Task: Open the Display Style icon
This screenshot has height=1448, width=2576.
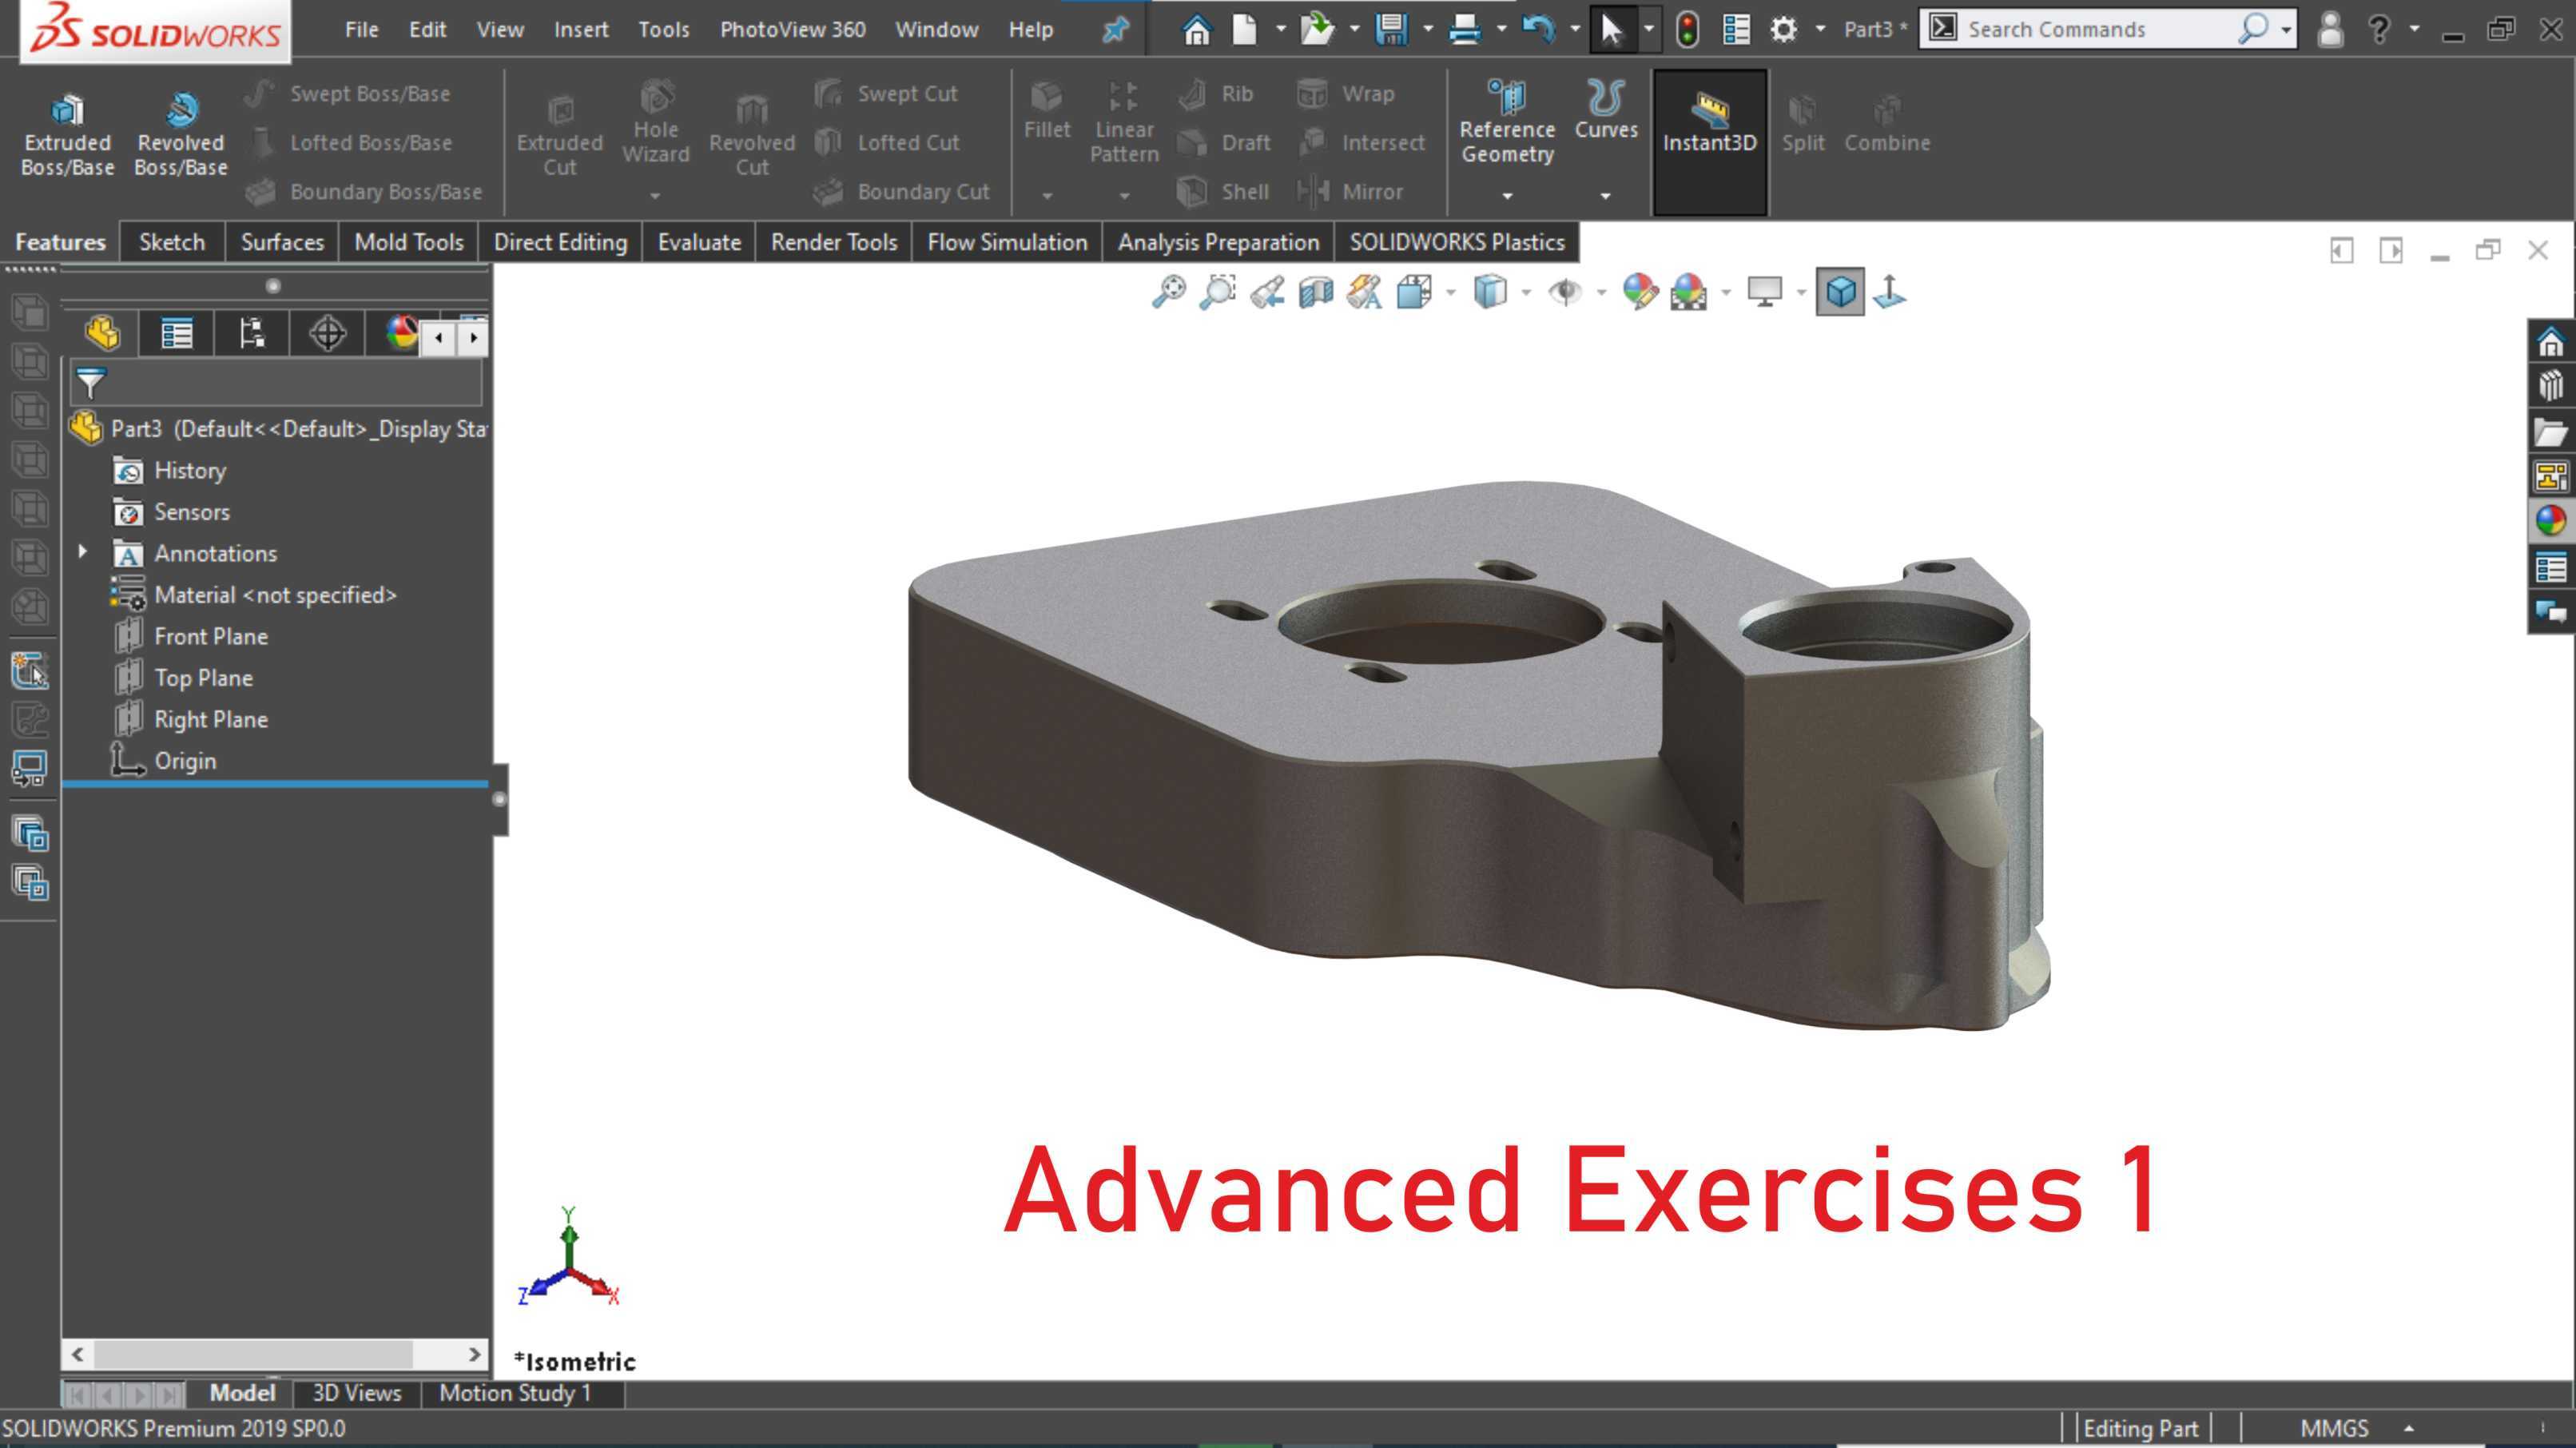Action: [1490, 292]
